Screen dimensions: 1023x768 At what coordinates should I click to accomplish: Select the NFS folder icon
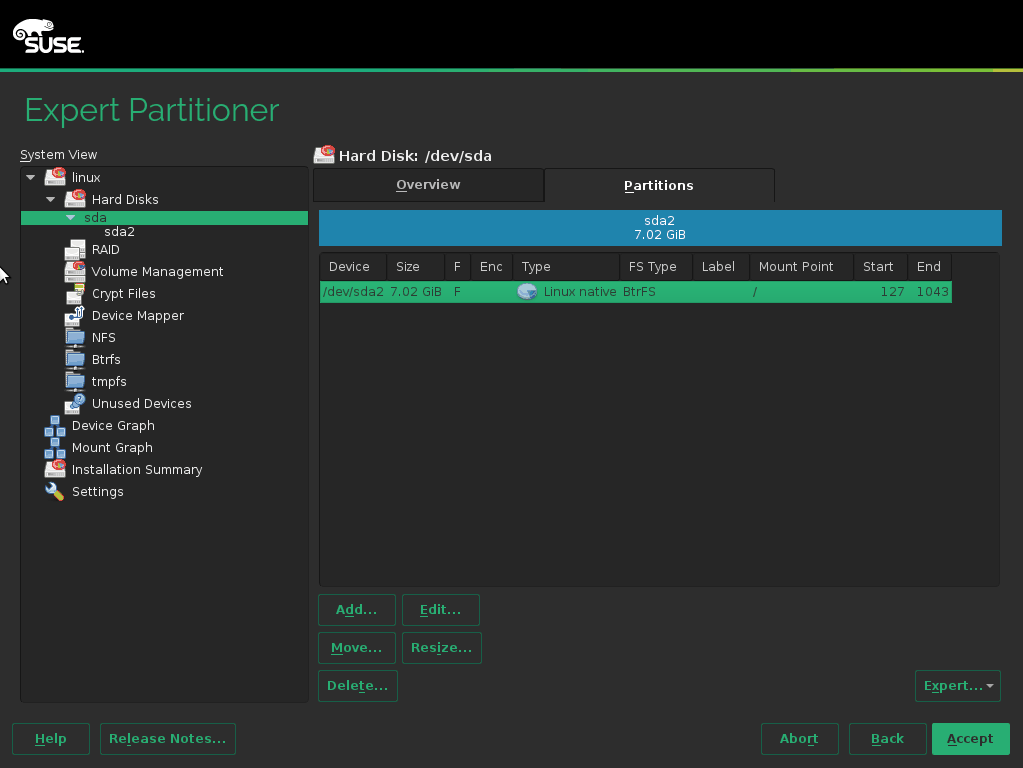click(x=75, y=338)
